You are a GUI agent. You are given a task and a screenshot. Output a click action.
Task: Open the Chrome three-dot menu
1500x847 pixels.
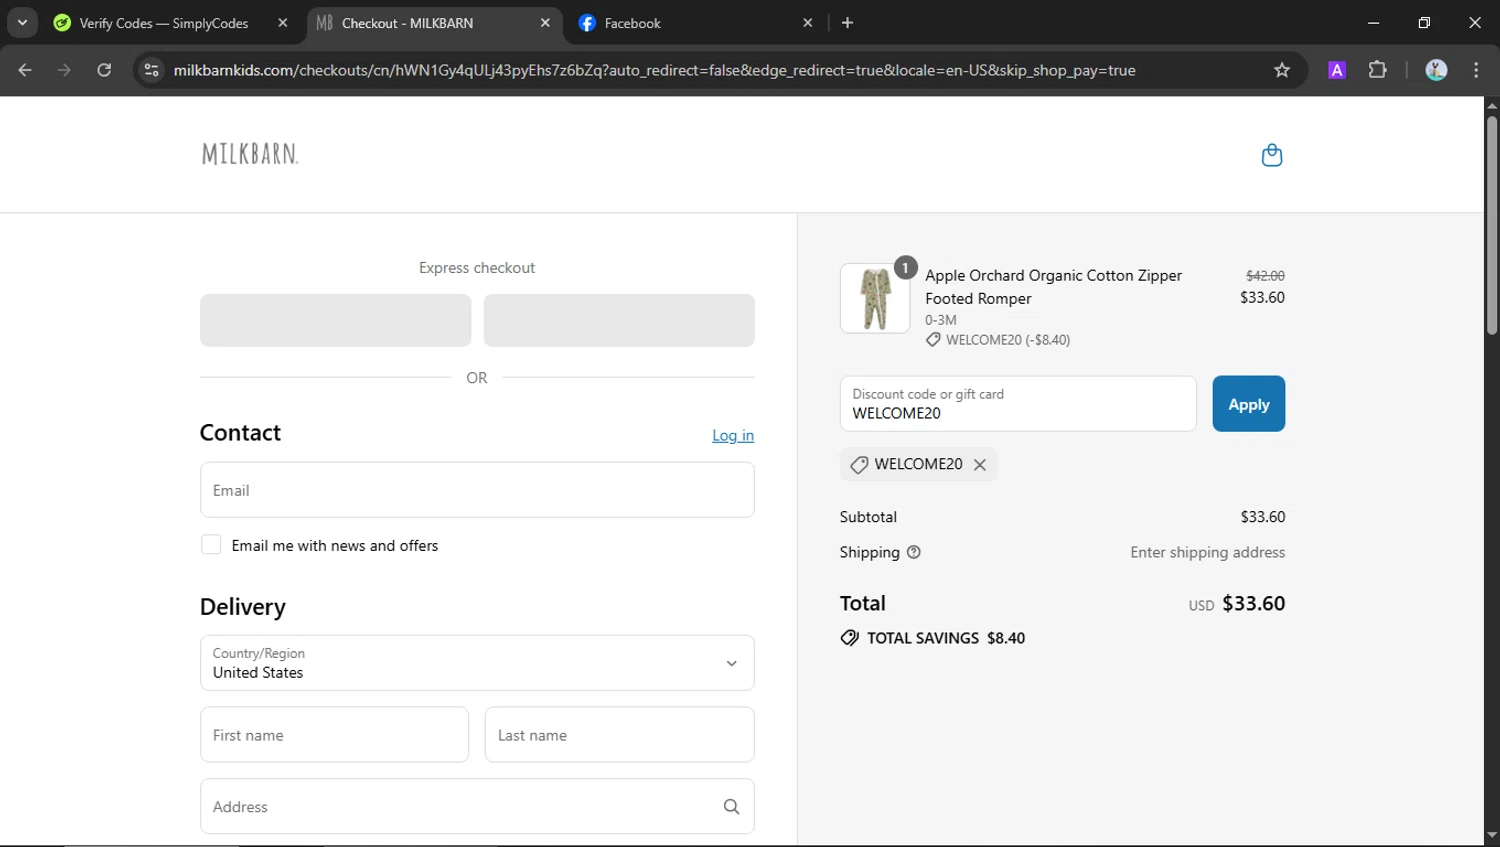click(x=1476, y=70)
